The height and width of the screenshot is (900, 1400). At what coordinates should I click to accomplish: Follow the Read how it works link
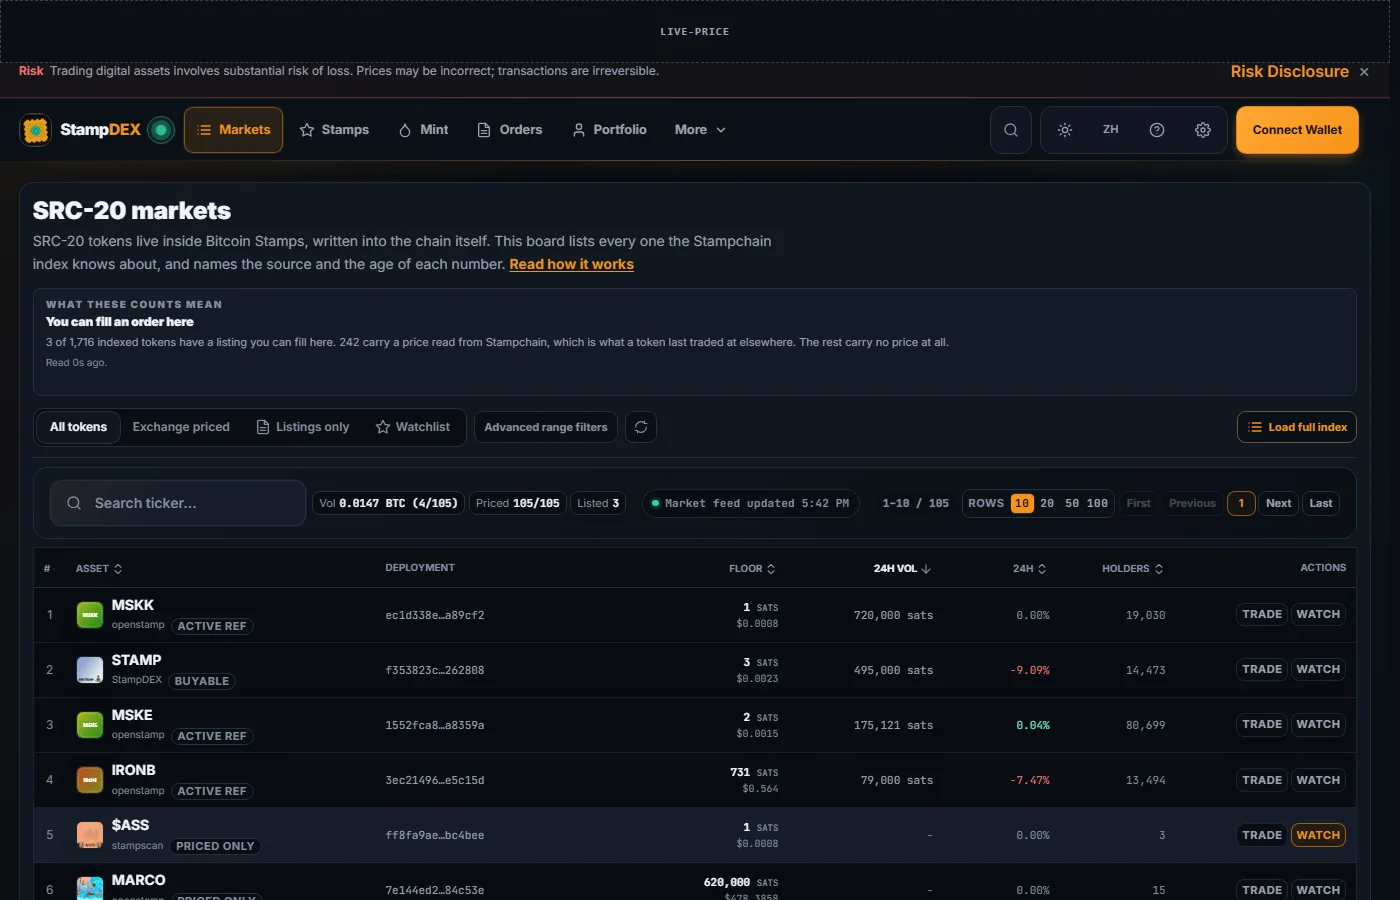click(571, 264)
